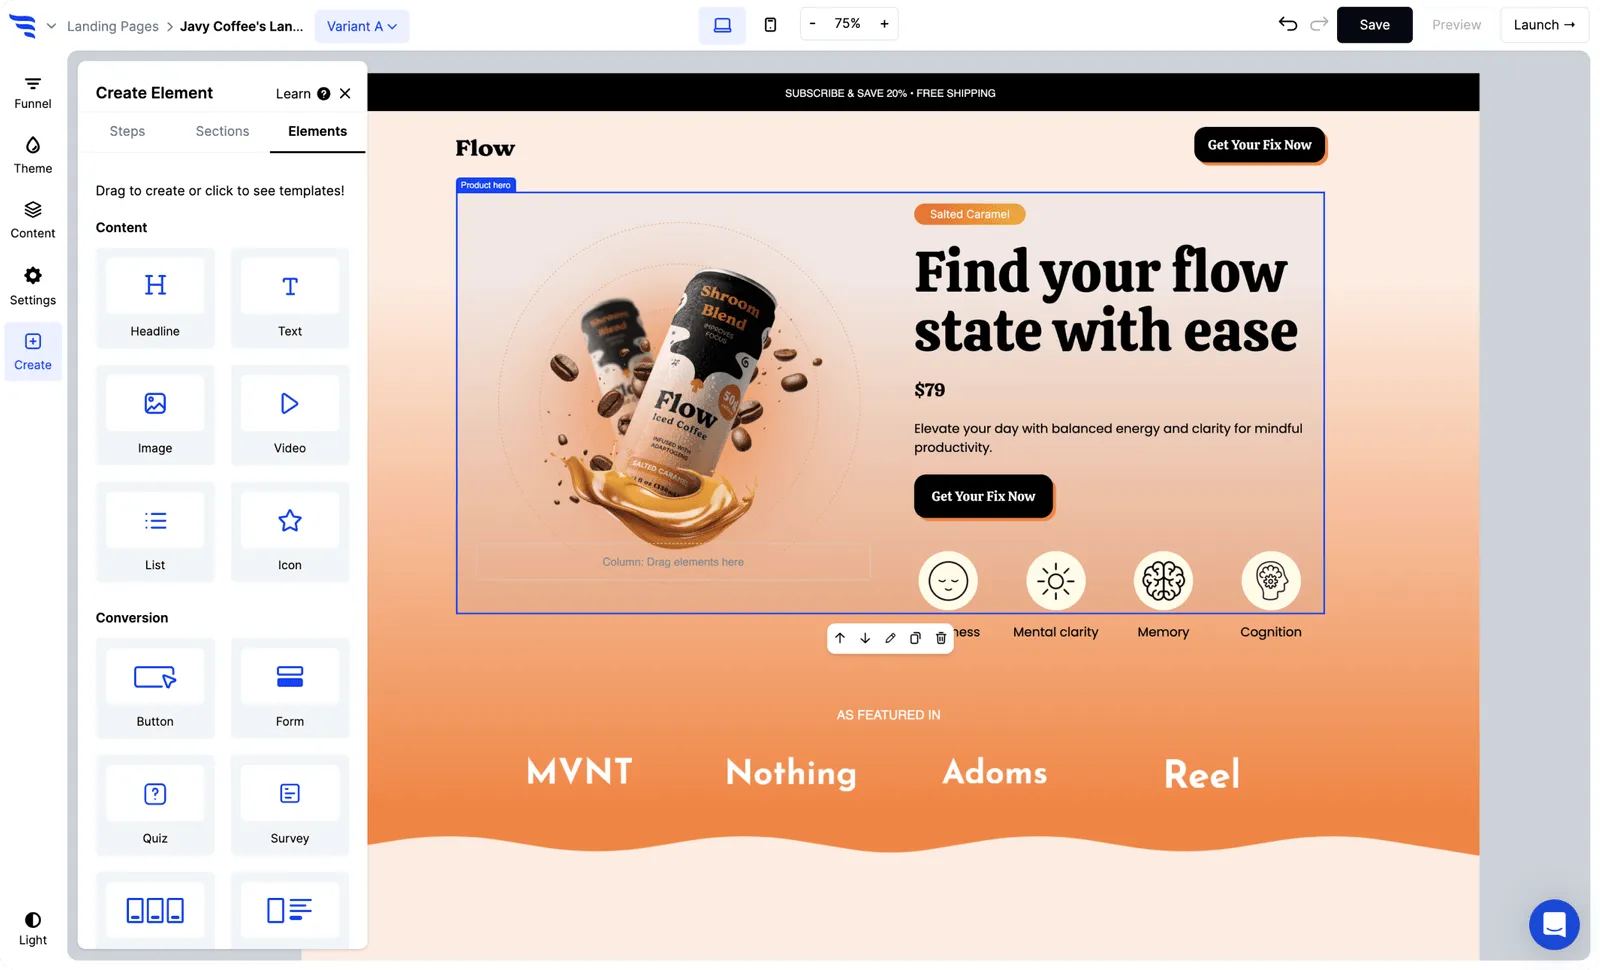This screenshot has height=970, width=1600.
Task: Save the landing page
Action: click(x=1374, y=24)
